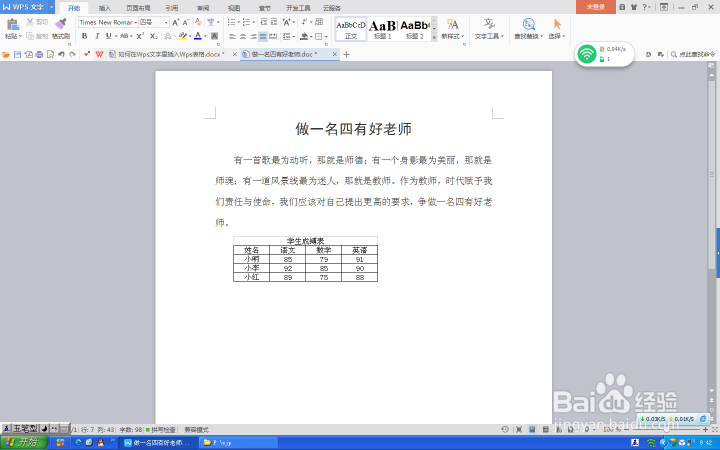
Task: Click the Copy button in ribbon
Action: pos(37,36)
